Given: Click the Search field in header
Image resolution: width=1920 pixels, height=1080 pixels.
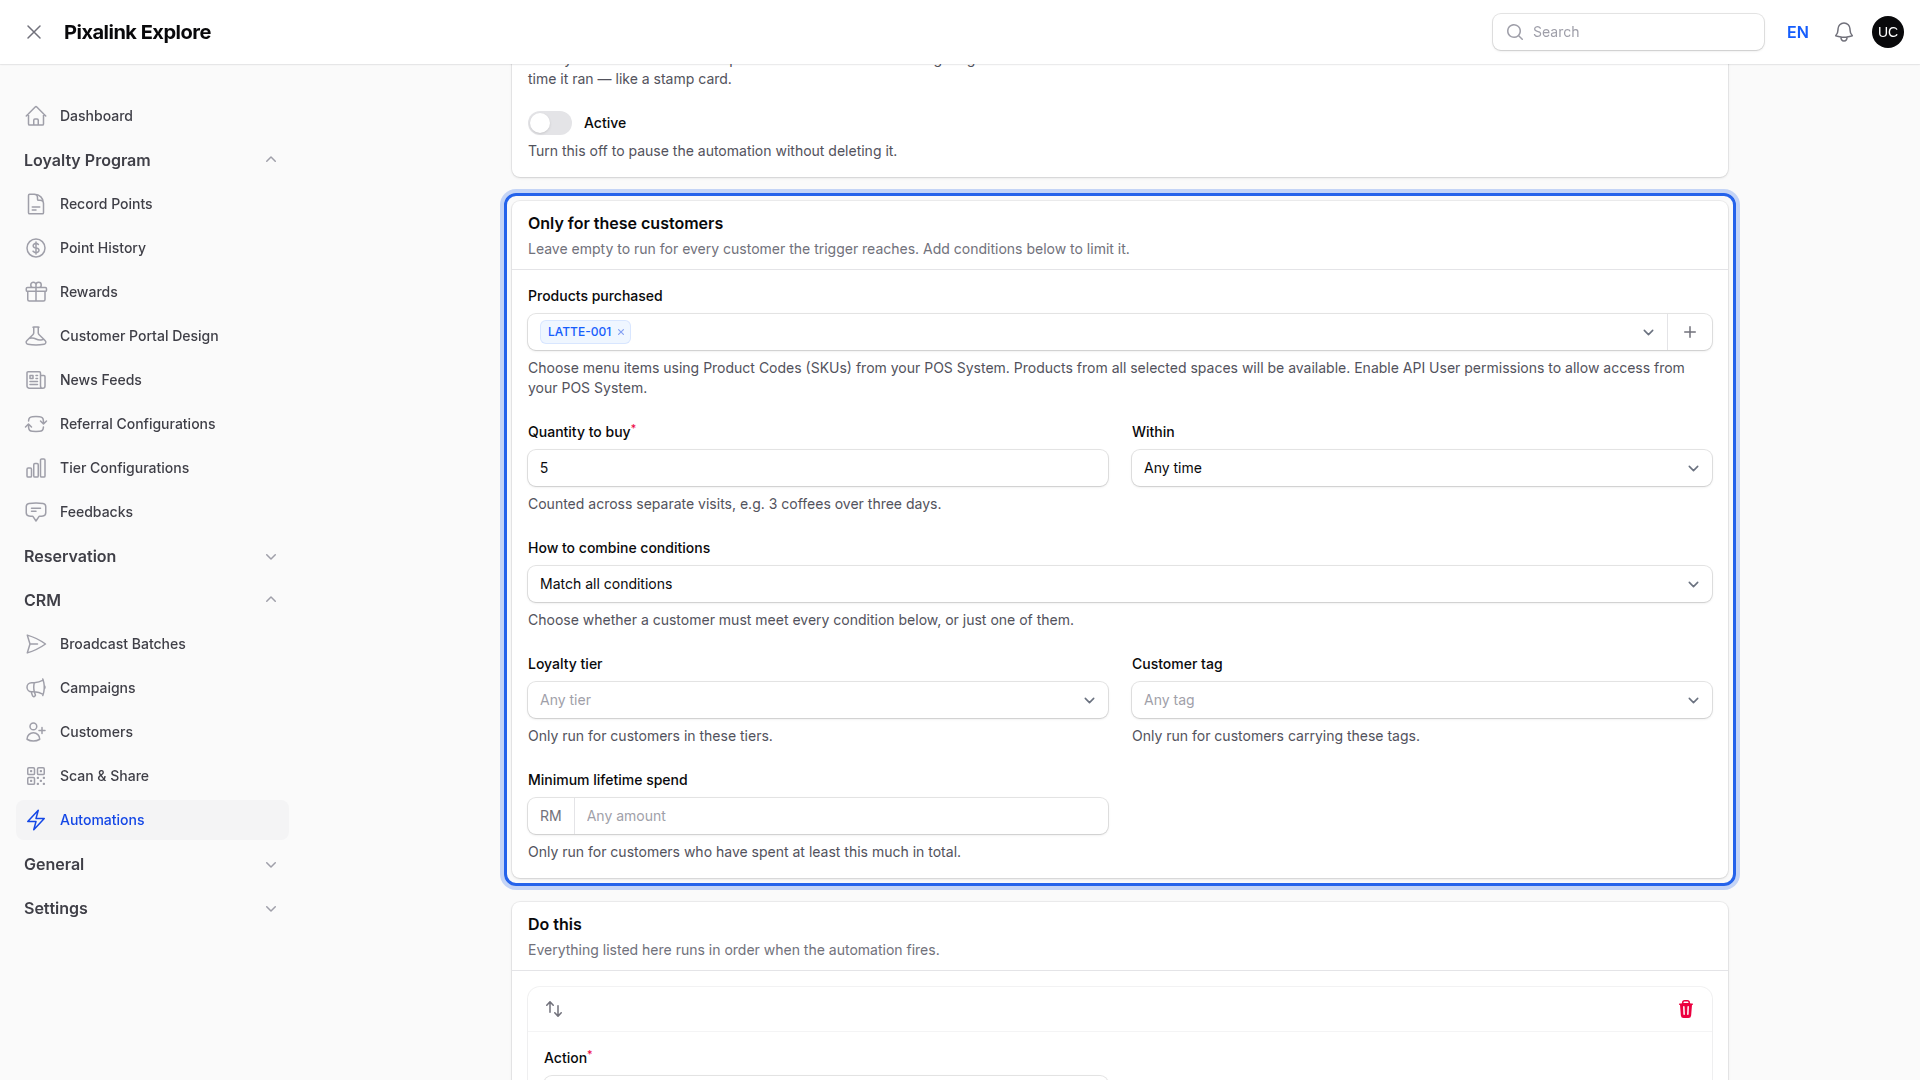Looking at the screenshot, I should pyautogui.click(x=1628, y=32).
